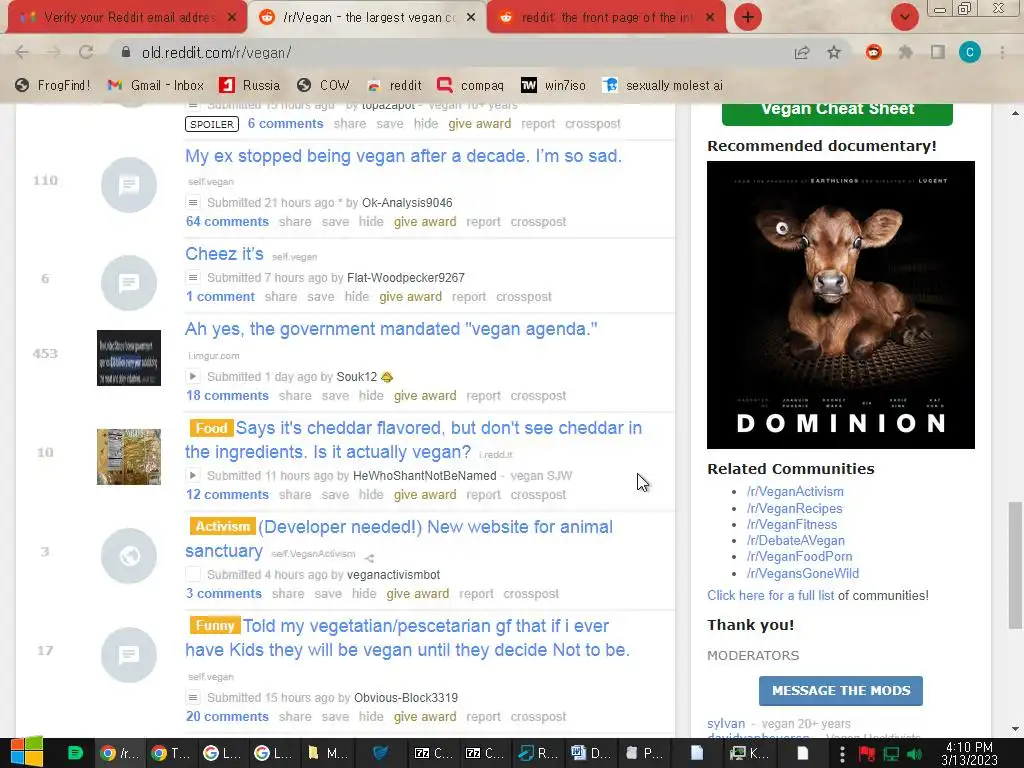This screenshot has width=1024, height=768.
Task: Close the /r/Vegan tab
Action: pyautogui.click(x=471, y=18)
